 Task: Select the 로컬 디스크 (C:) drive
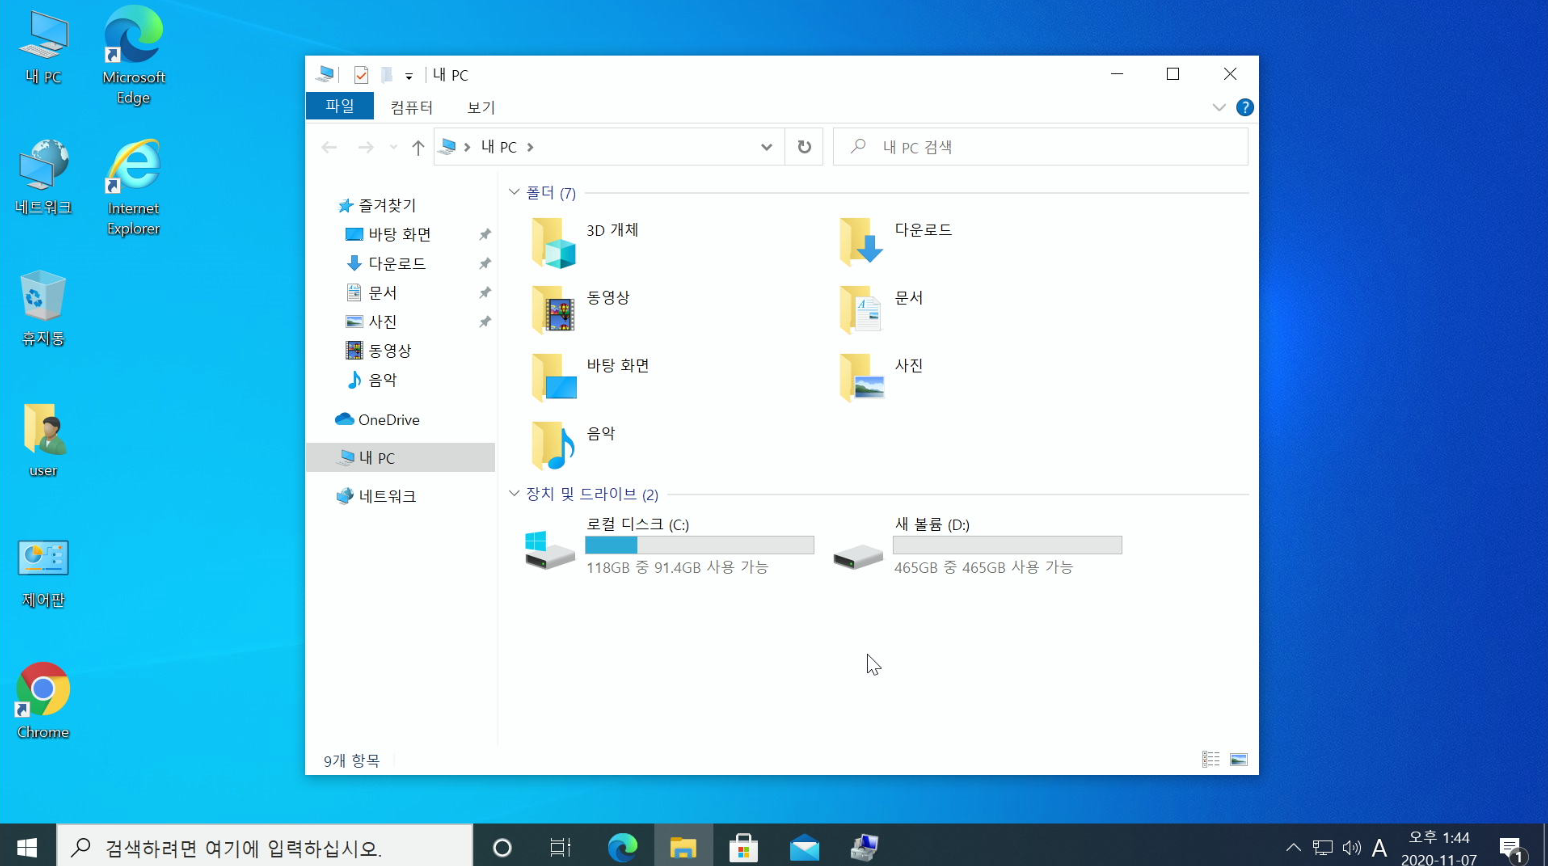click(669, 546)
